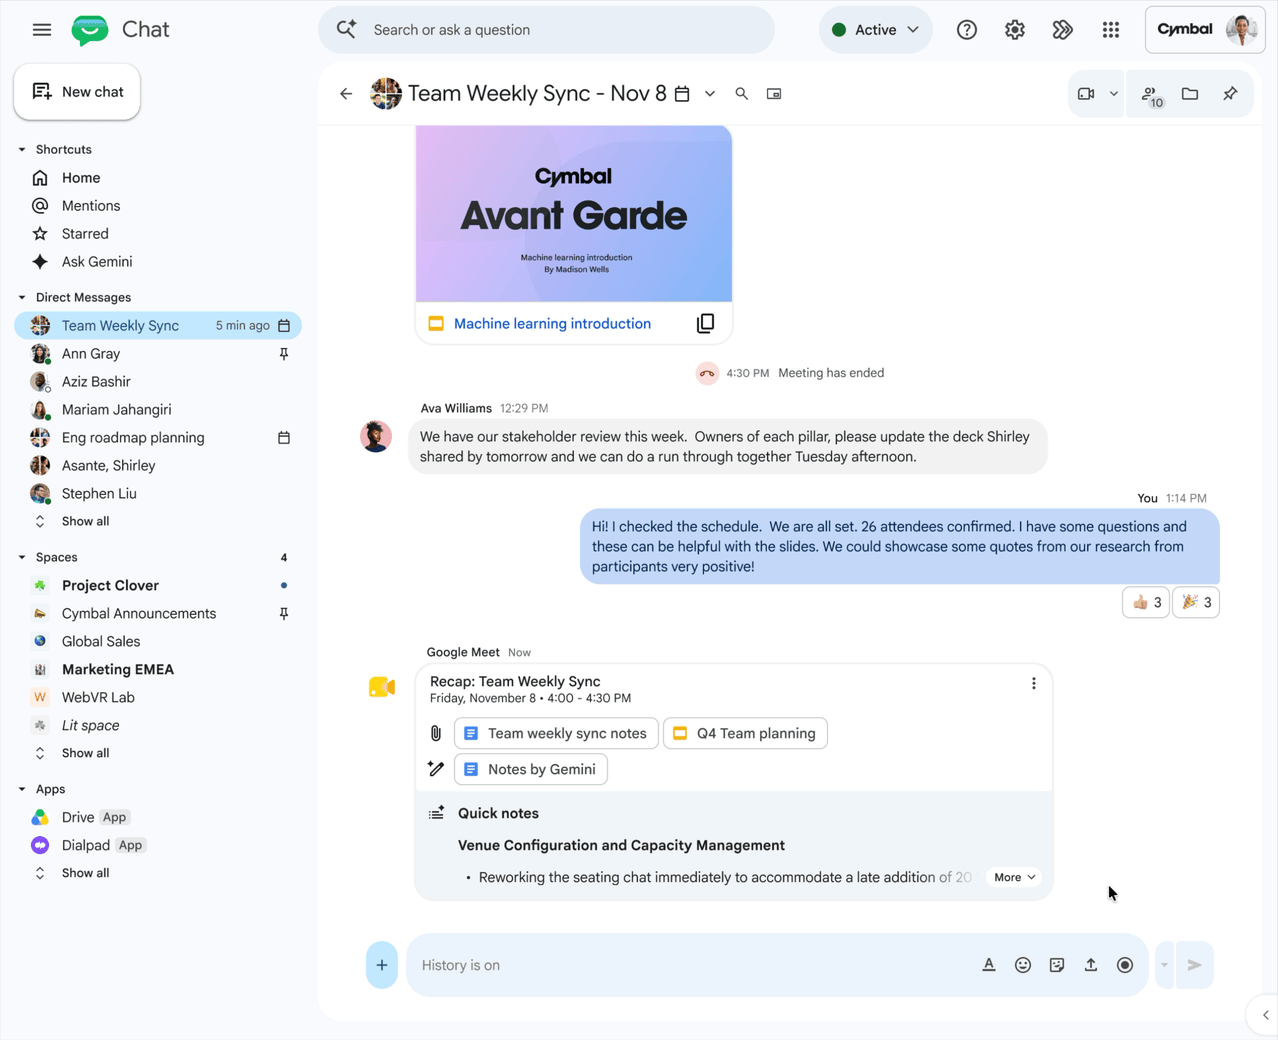Open shared files folder icon
This screenshot has height=1040, width=1278.
(x=1190, y=94)
